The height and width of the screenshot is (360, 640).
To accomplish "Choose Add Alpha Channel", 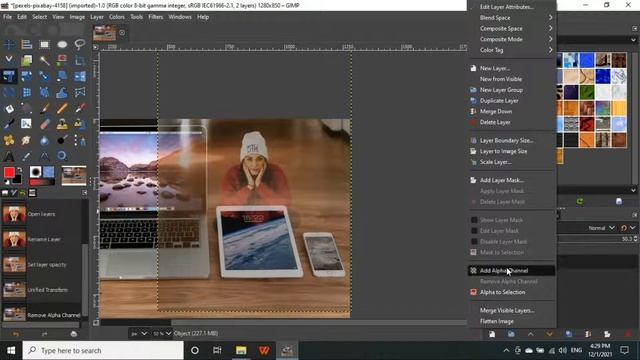I will (512, 271).
